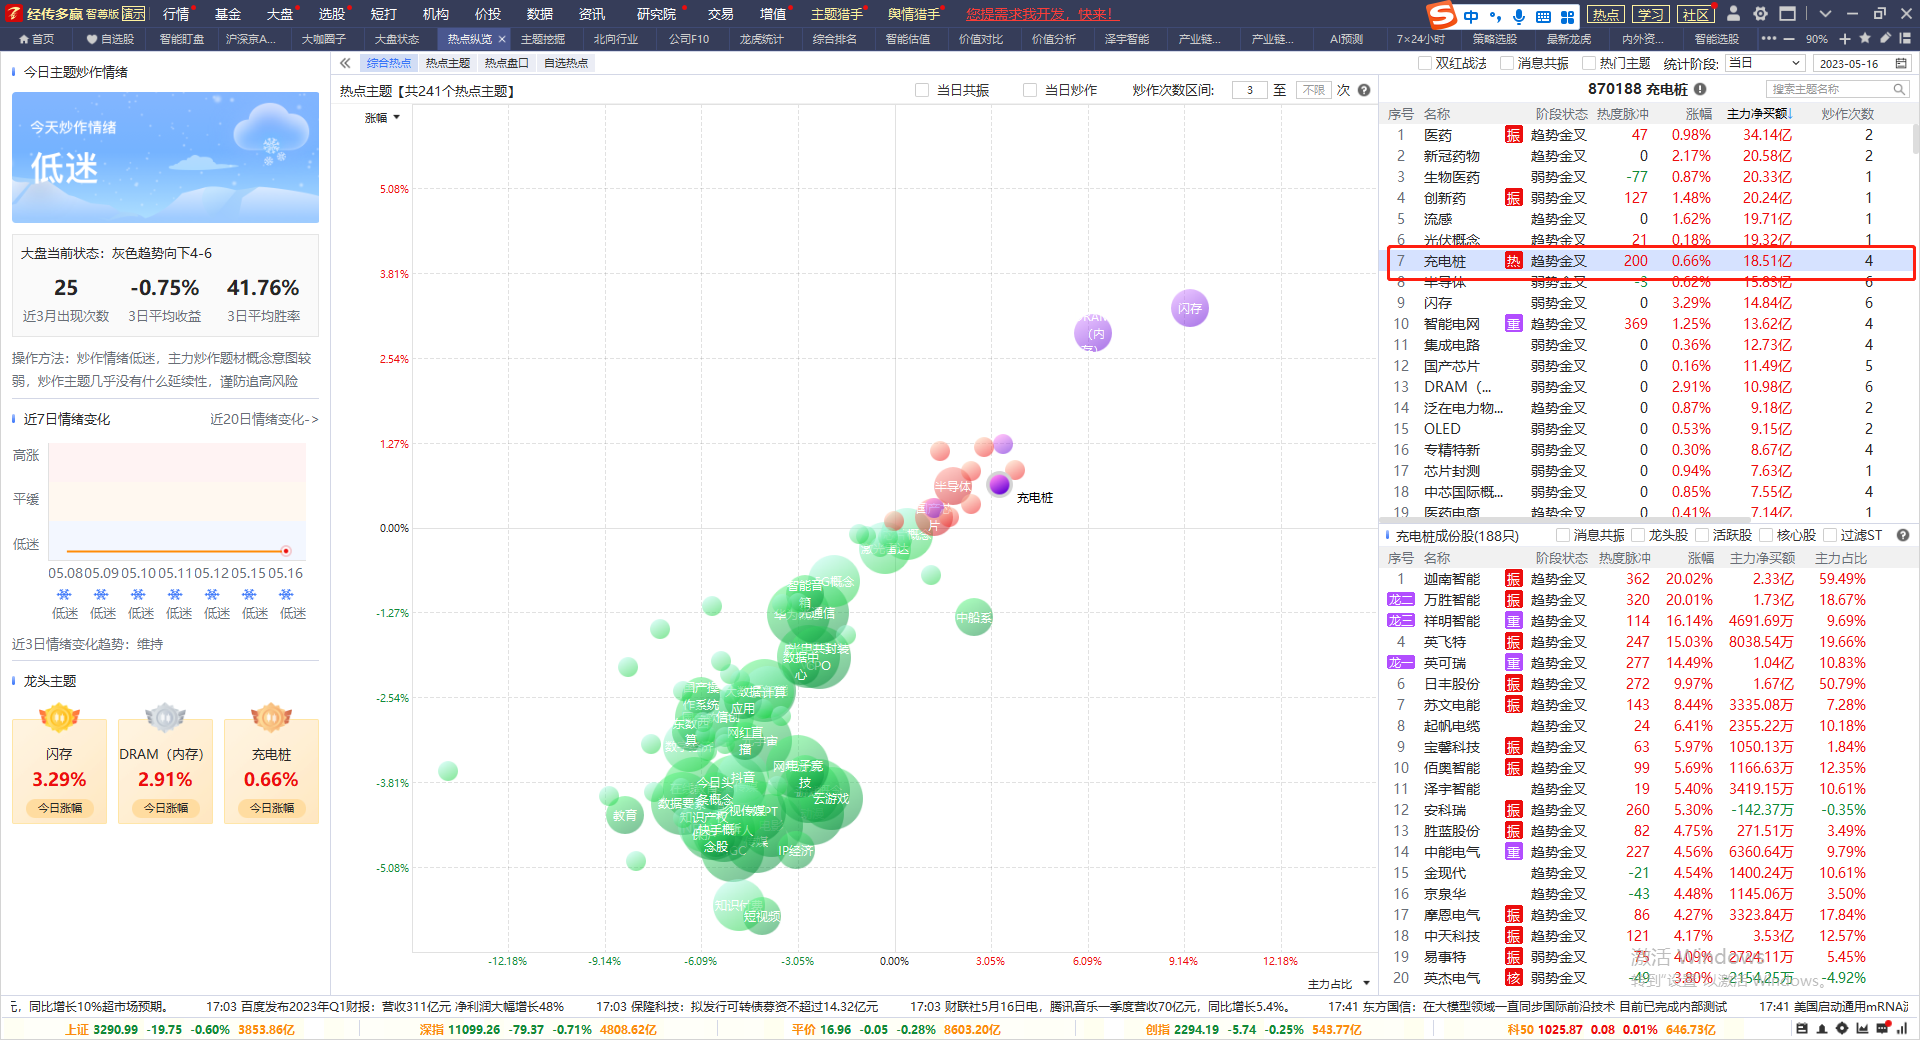The width and height of the screenshot is (1920, 1040).
Task: Enable the 当日共振 checkbox
Action: [922, 90]
